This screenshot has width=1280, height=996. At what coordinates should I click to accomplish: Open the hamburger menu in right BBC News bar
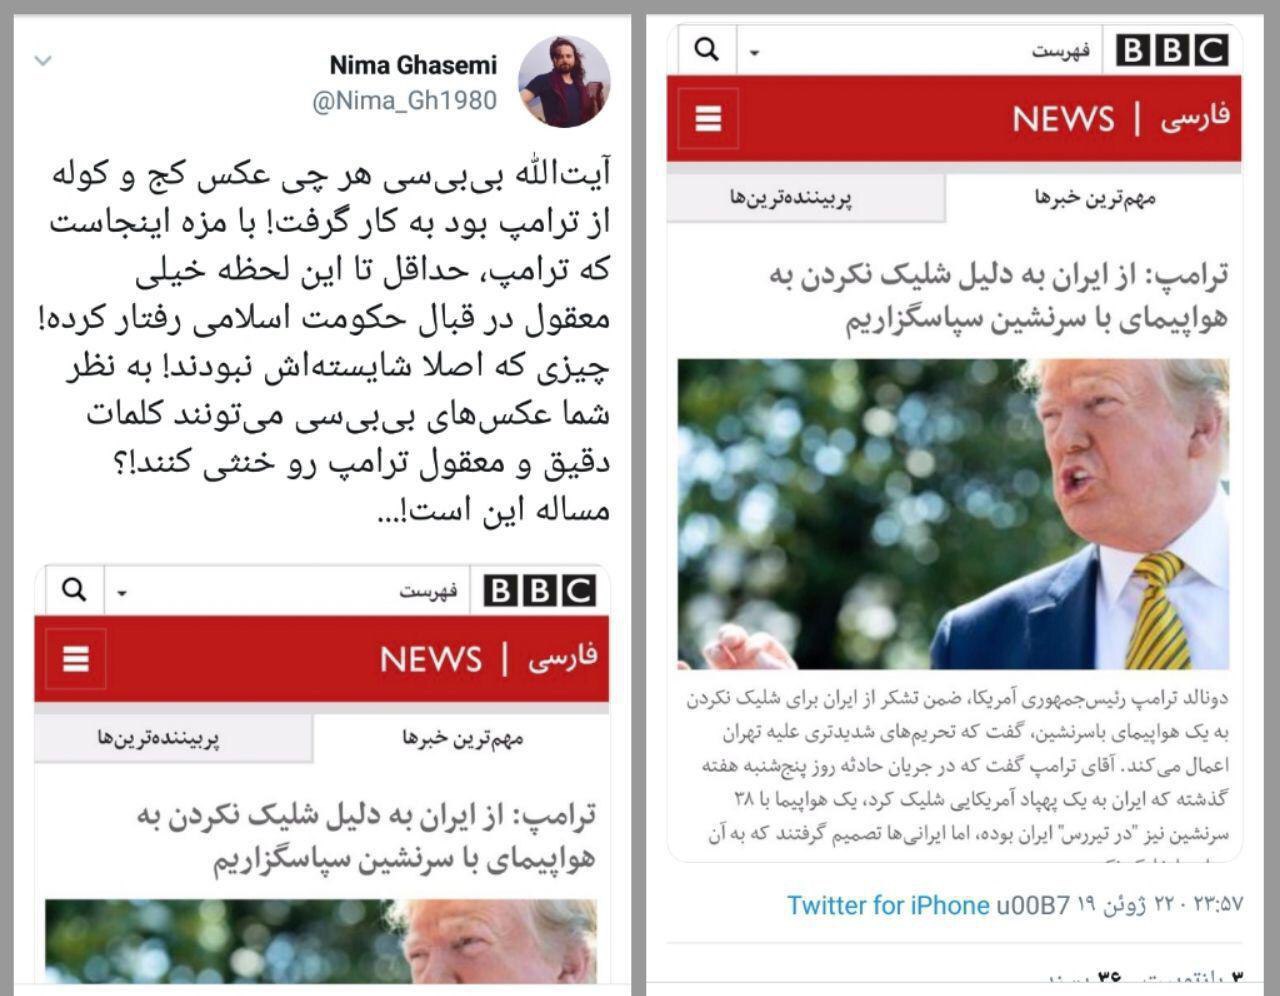click(708, 118)
